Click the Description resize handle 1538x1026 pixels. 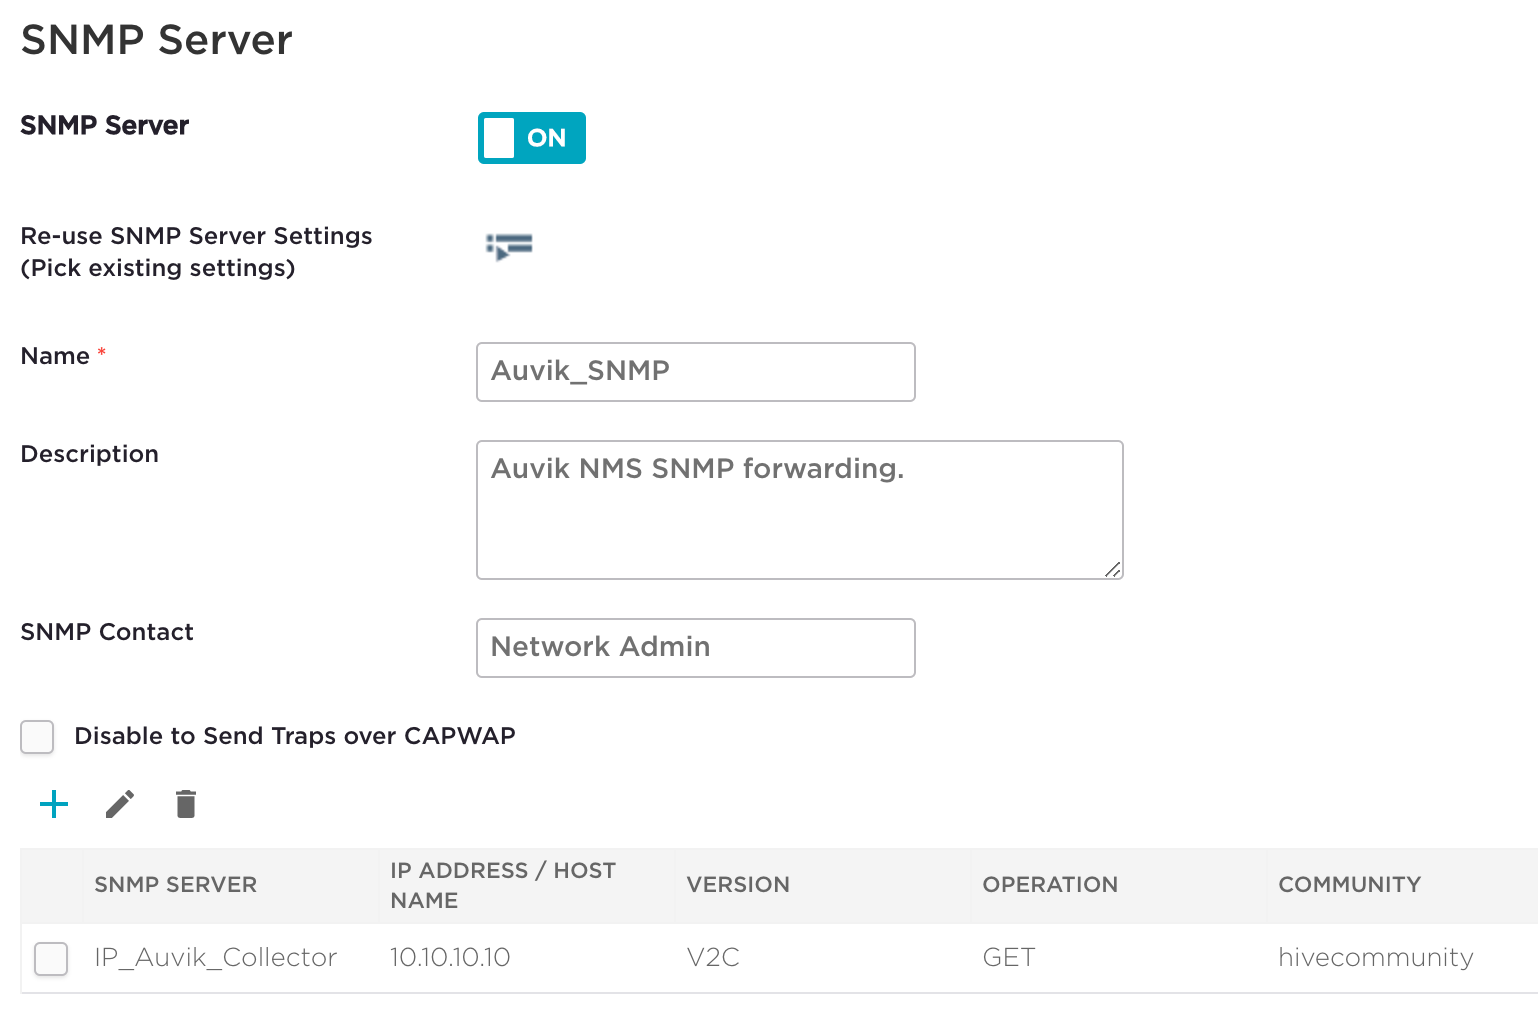tap(1112, 570)
